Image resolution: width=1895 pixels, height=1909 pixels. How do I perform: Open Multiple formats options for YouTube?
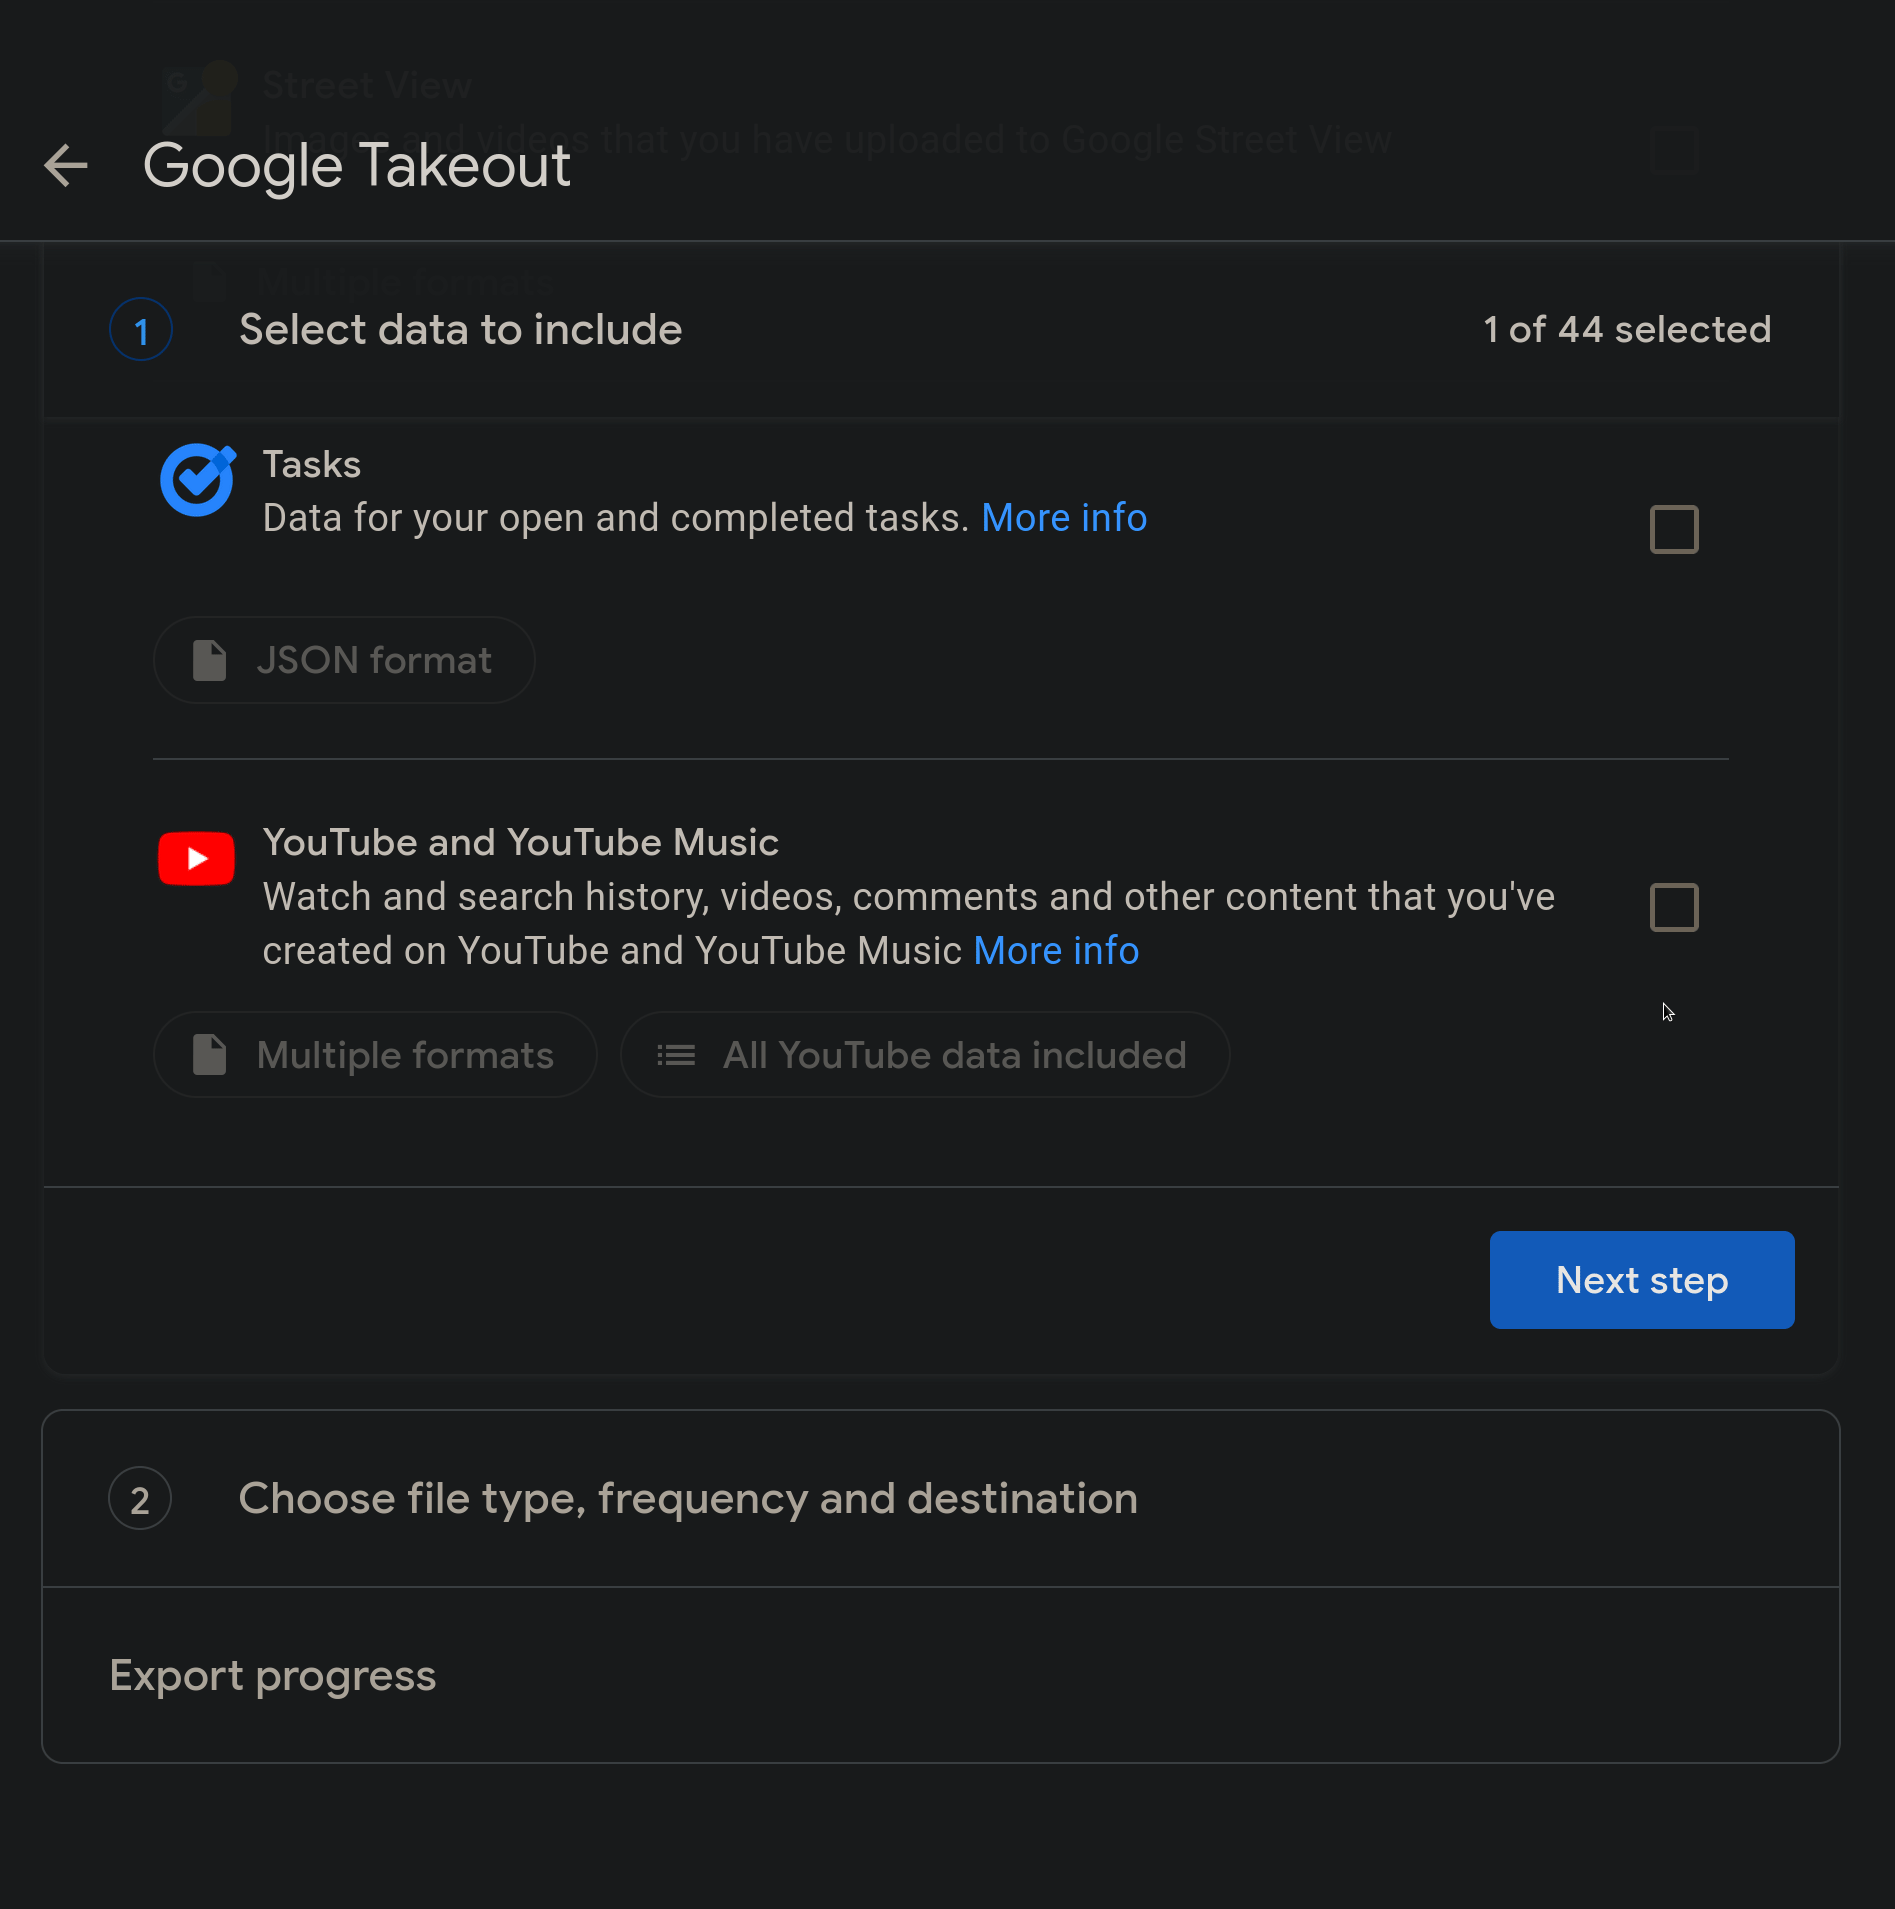(x=375, y=1055)
